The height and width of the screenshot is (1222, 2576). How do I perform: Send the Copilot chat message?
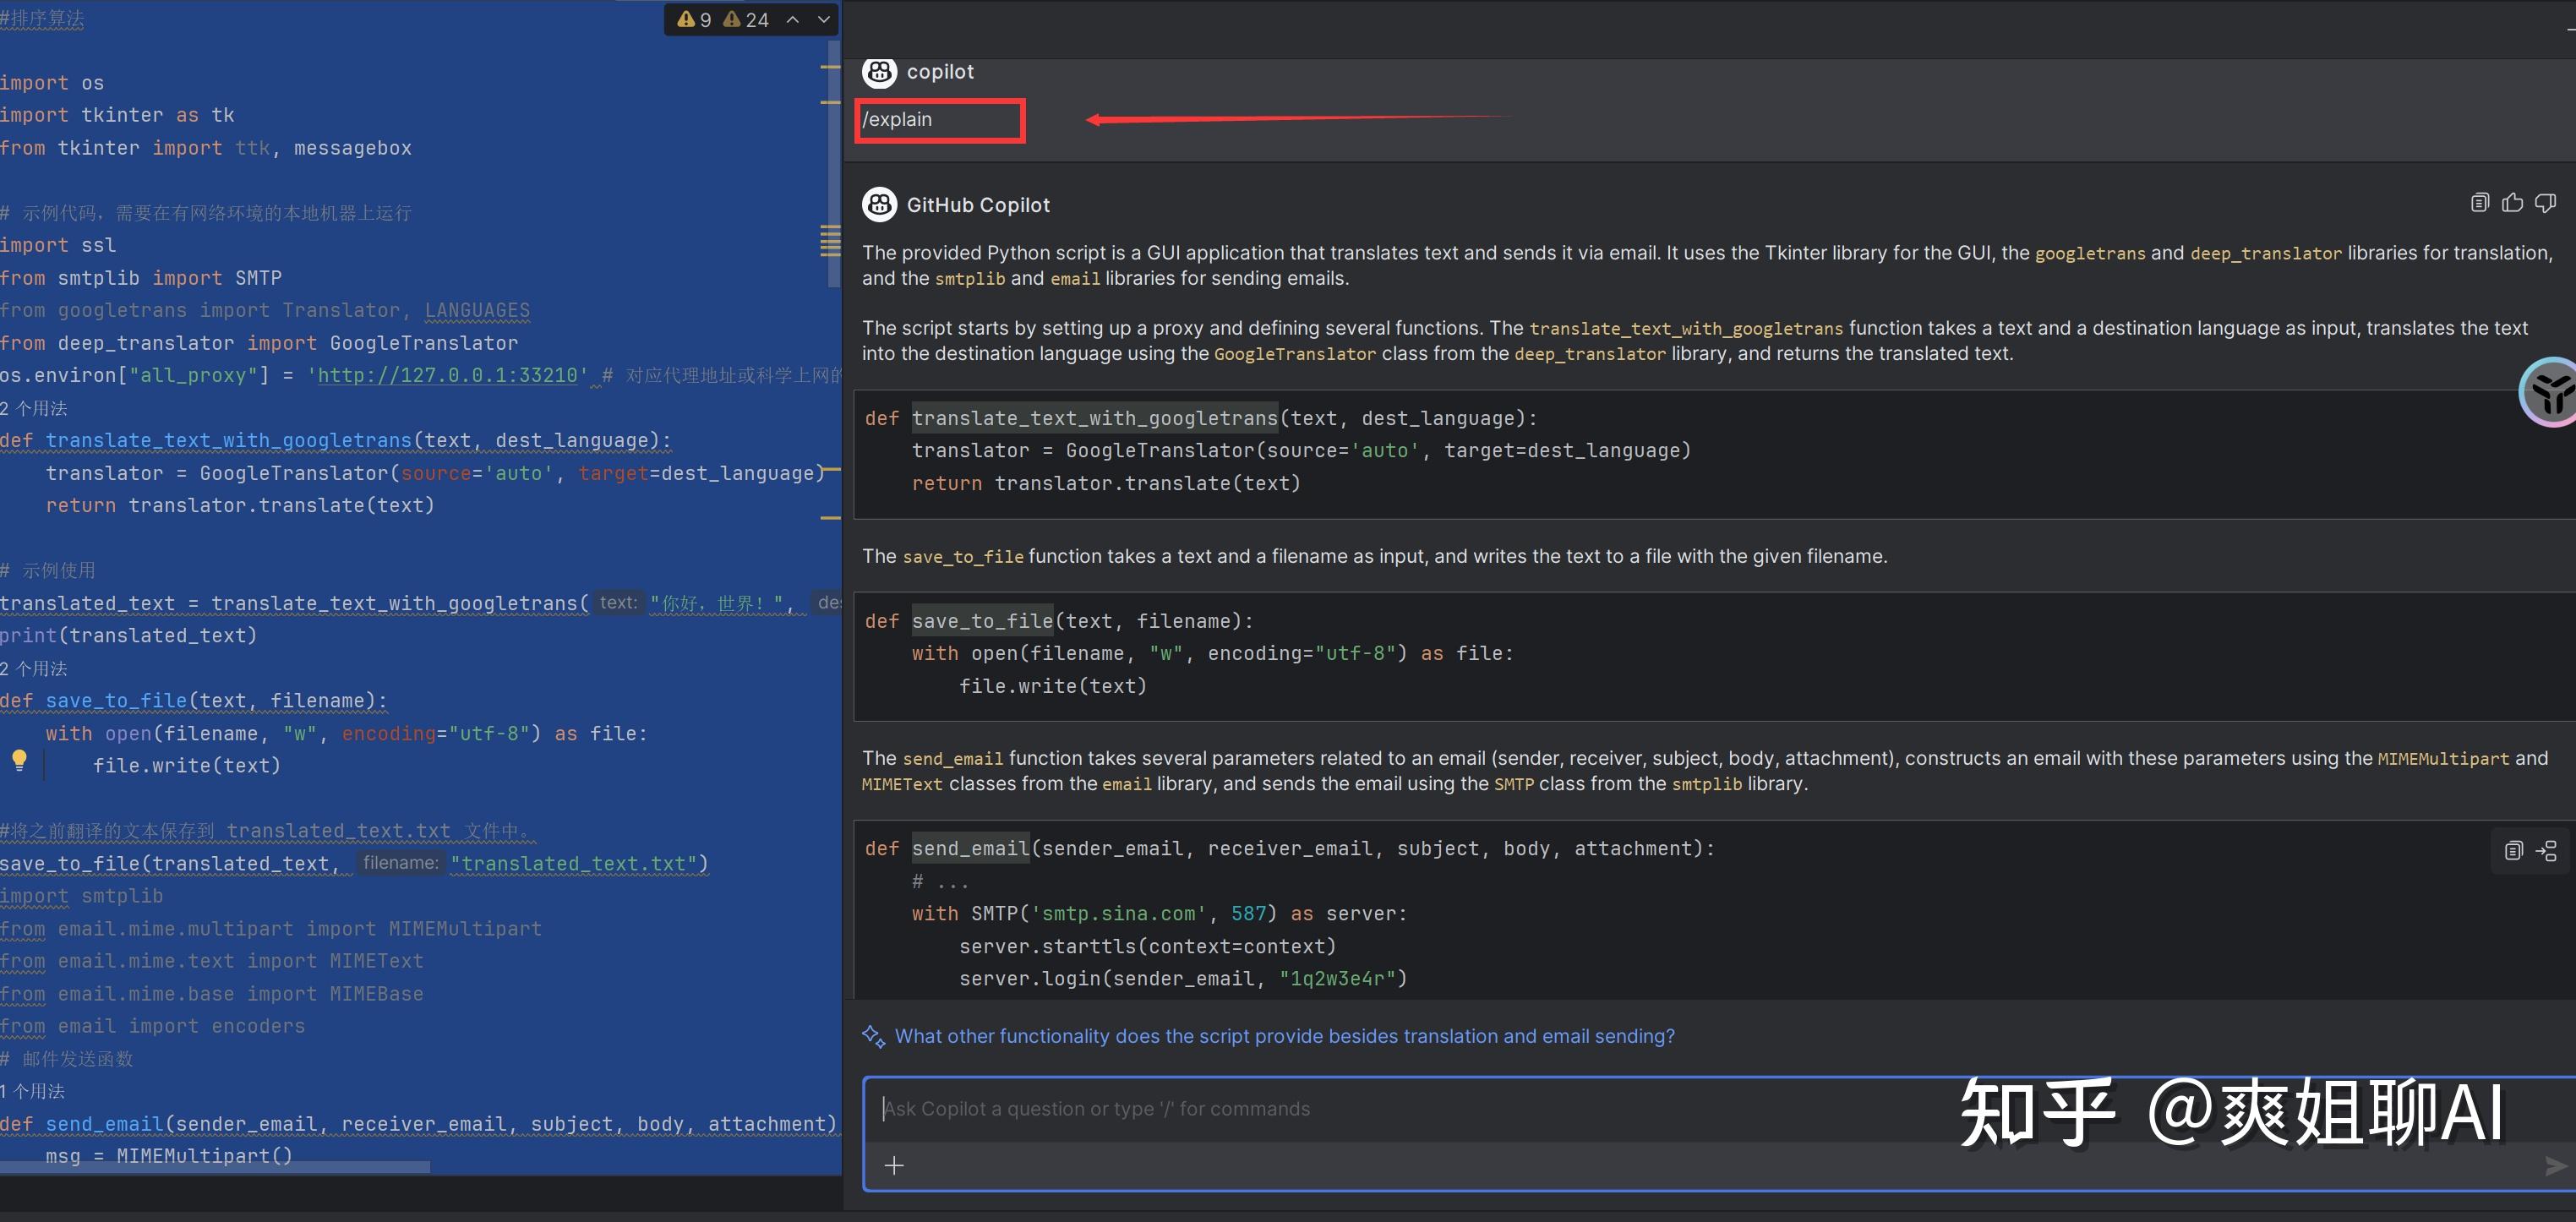click(x=2555, y=1165)
